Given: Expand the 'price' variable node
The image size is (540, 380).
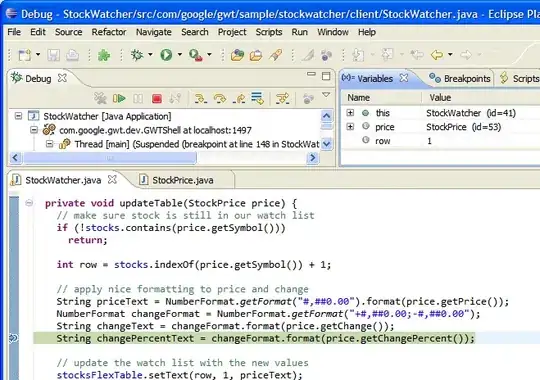Looking at the screenshot, I should (350, 127).
